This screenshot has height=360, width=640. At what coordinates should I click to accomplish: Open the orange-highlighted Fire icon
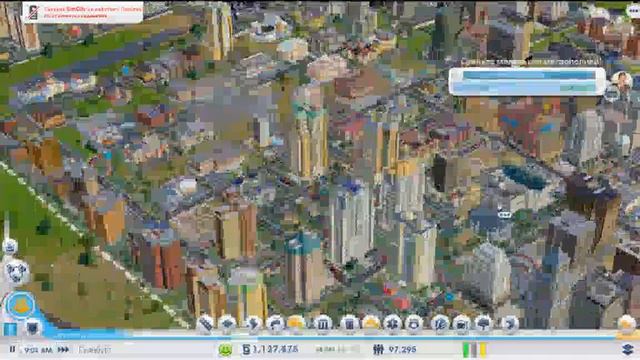point(371,324)
